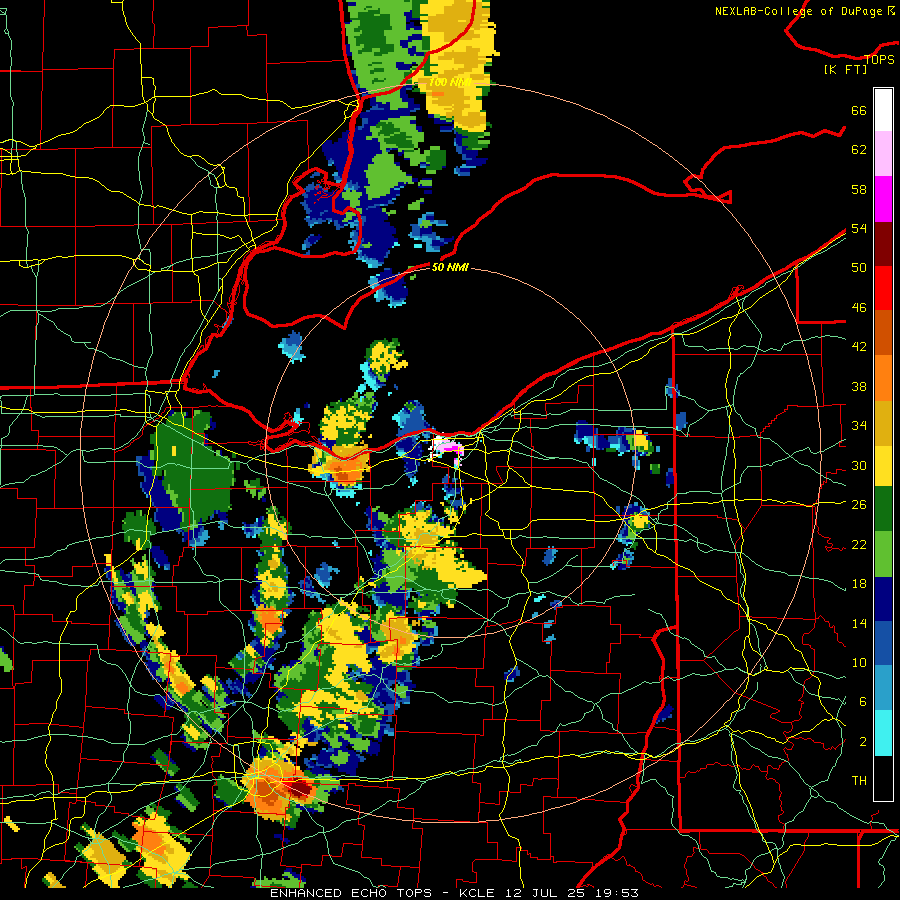Click the legend value 10
Screen dimensions: 900x900
click(x=859, y=662)
